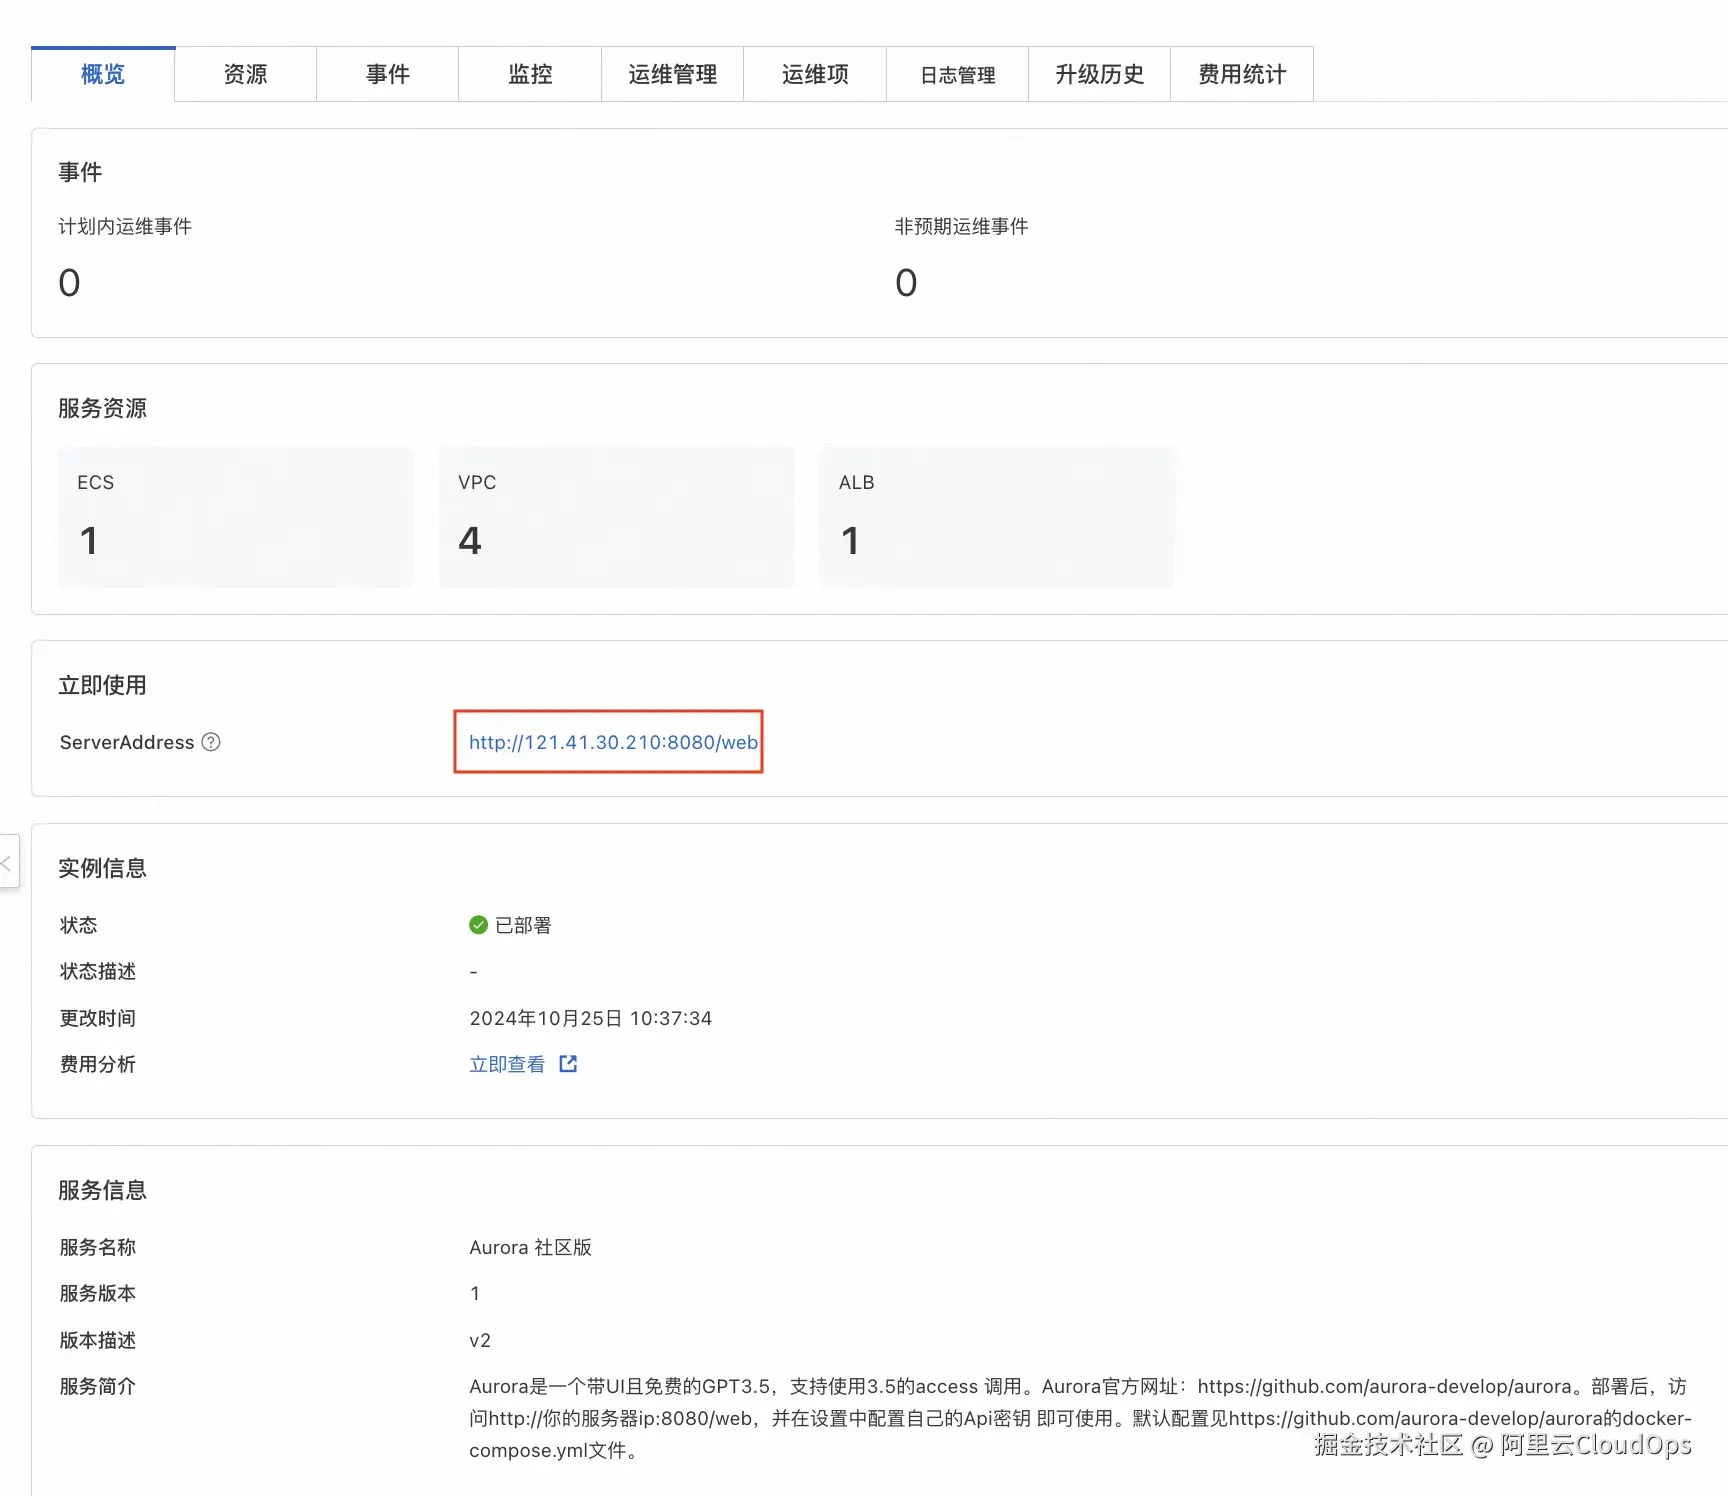The height and width of the screenshot is (1496, 1728).
Task: Click the 服务版本 row label
Action: pyautogui.click(x=97, y=1293)
